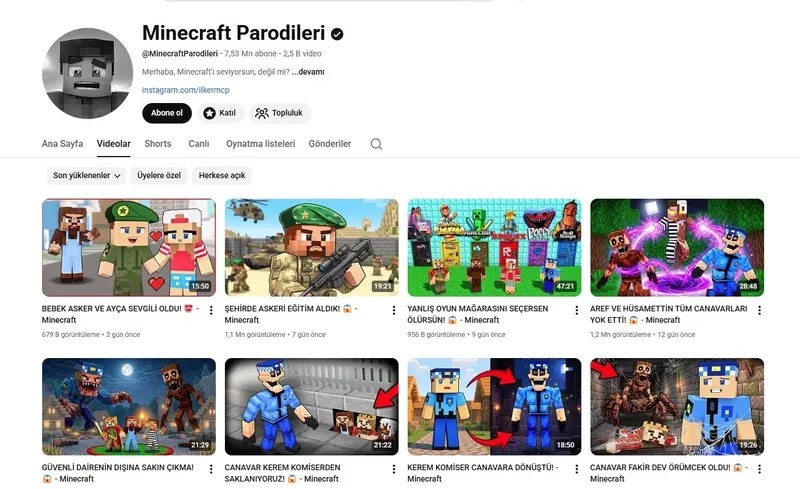800x489 pixels.
Task: Expand channel description with ...devamı
Action: pos(308,72)
